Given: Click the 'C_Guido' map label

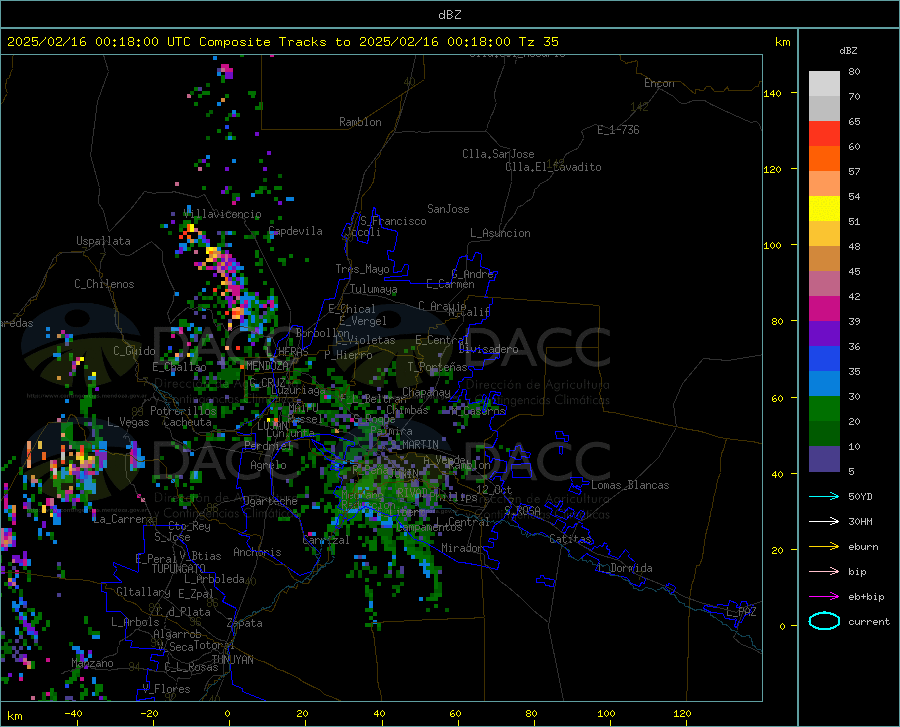Looking at the screenshot, I should [134, 351].
